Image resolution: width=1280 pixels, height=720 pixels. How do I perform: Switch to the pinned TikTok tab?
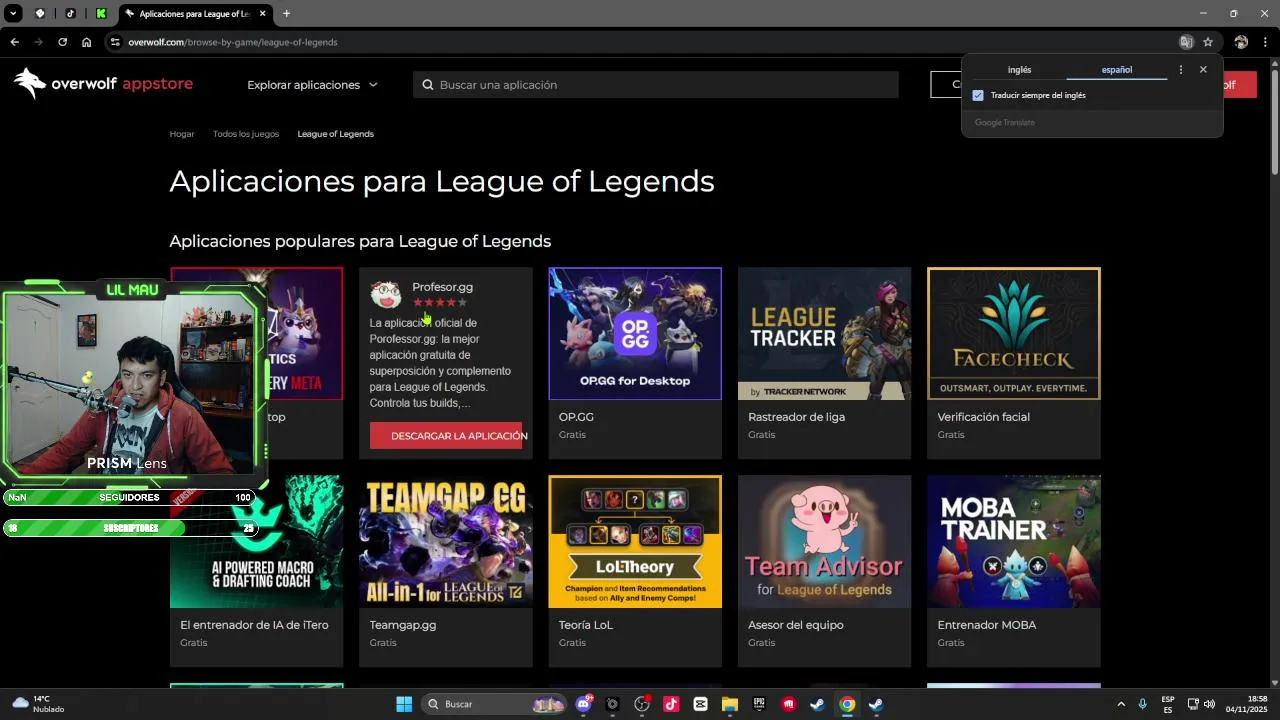click(x=70, y=14)
